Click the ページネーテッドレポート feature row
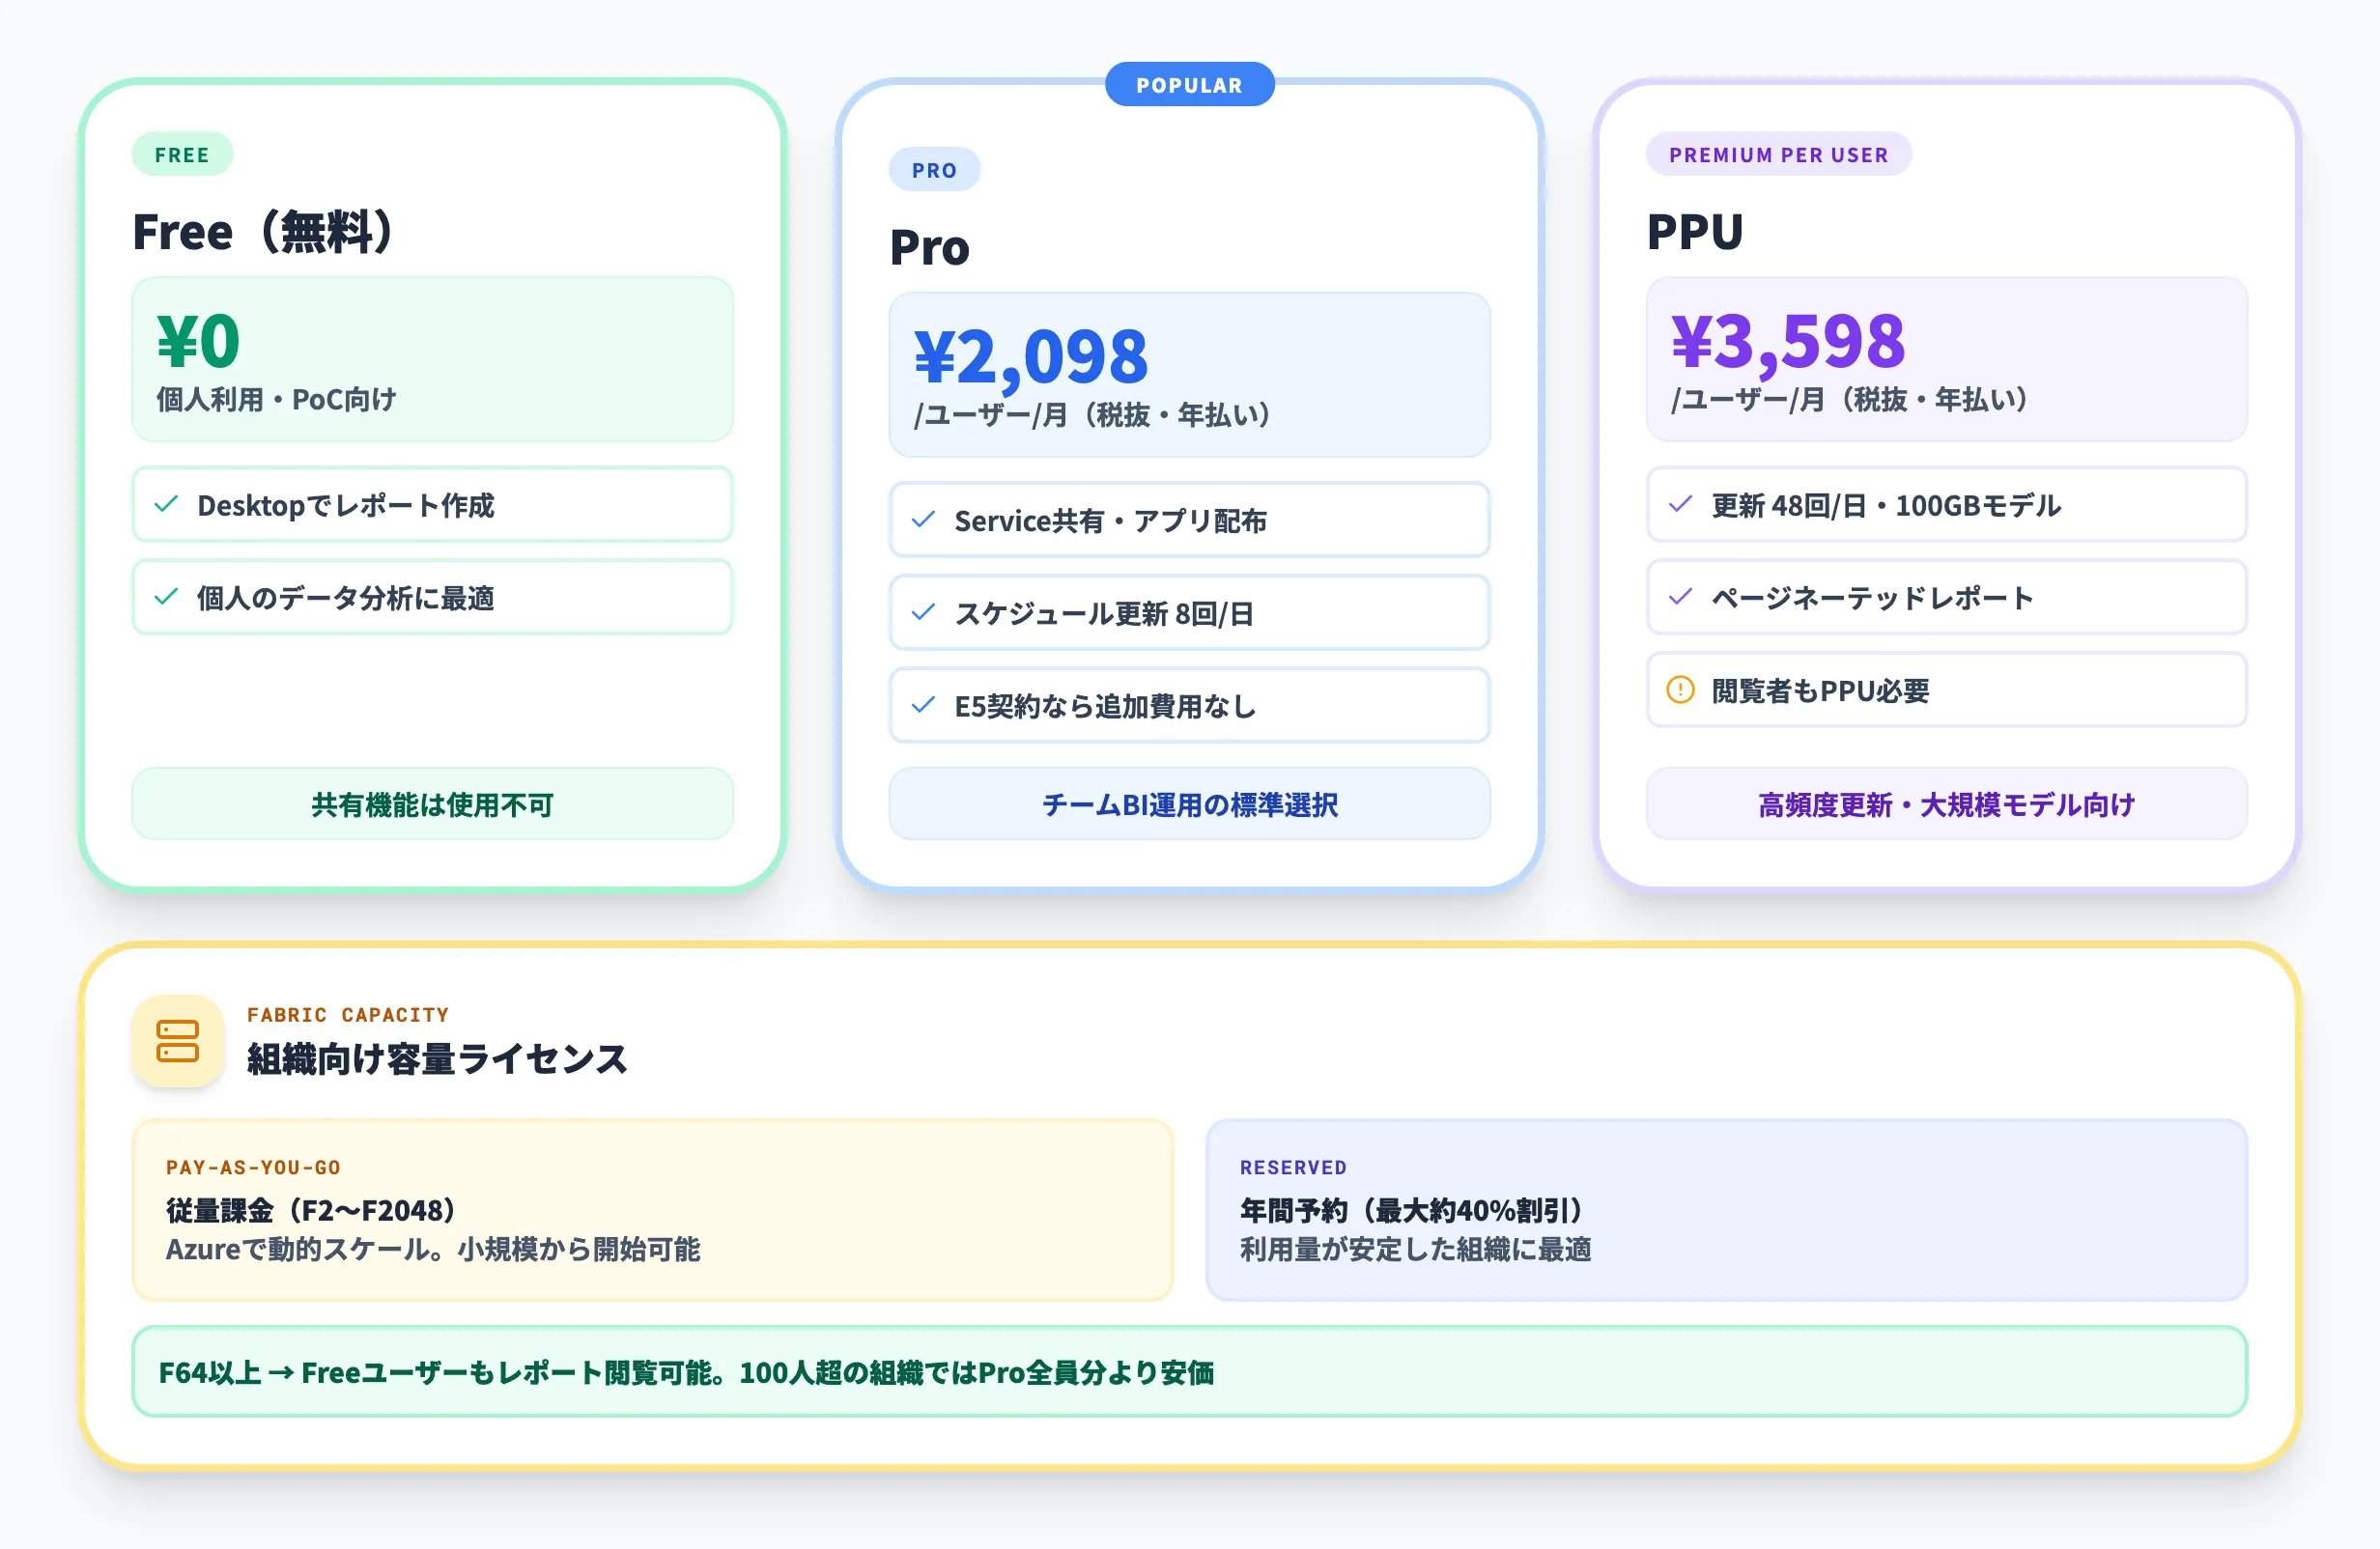Viewport: 2380px width, 1549px height. pos(1947,597)
